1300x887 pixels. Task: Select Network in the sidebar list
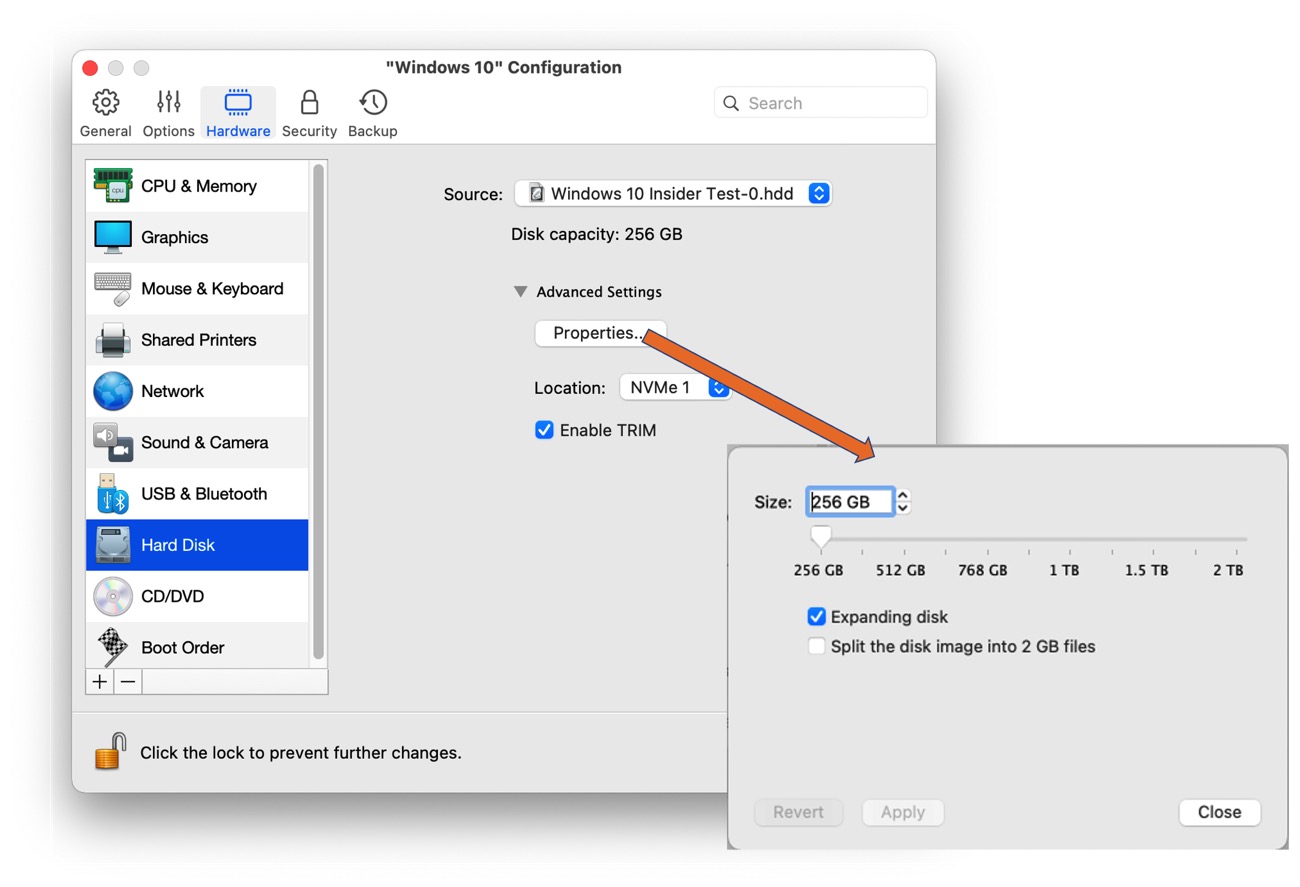[197, 391]
